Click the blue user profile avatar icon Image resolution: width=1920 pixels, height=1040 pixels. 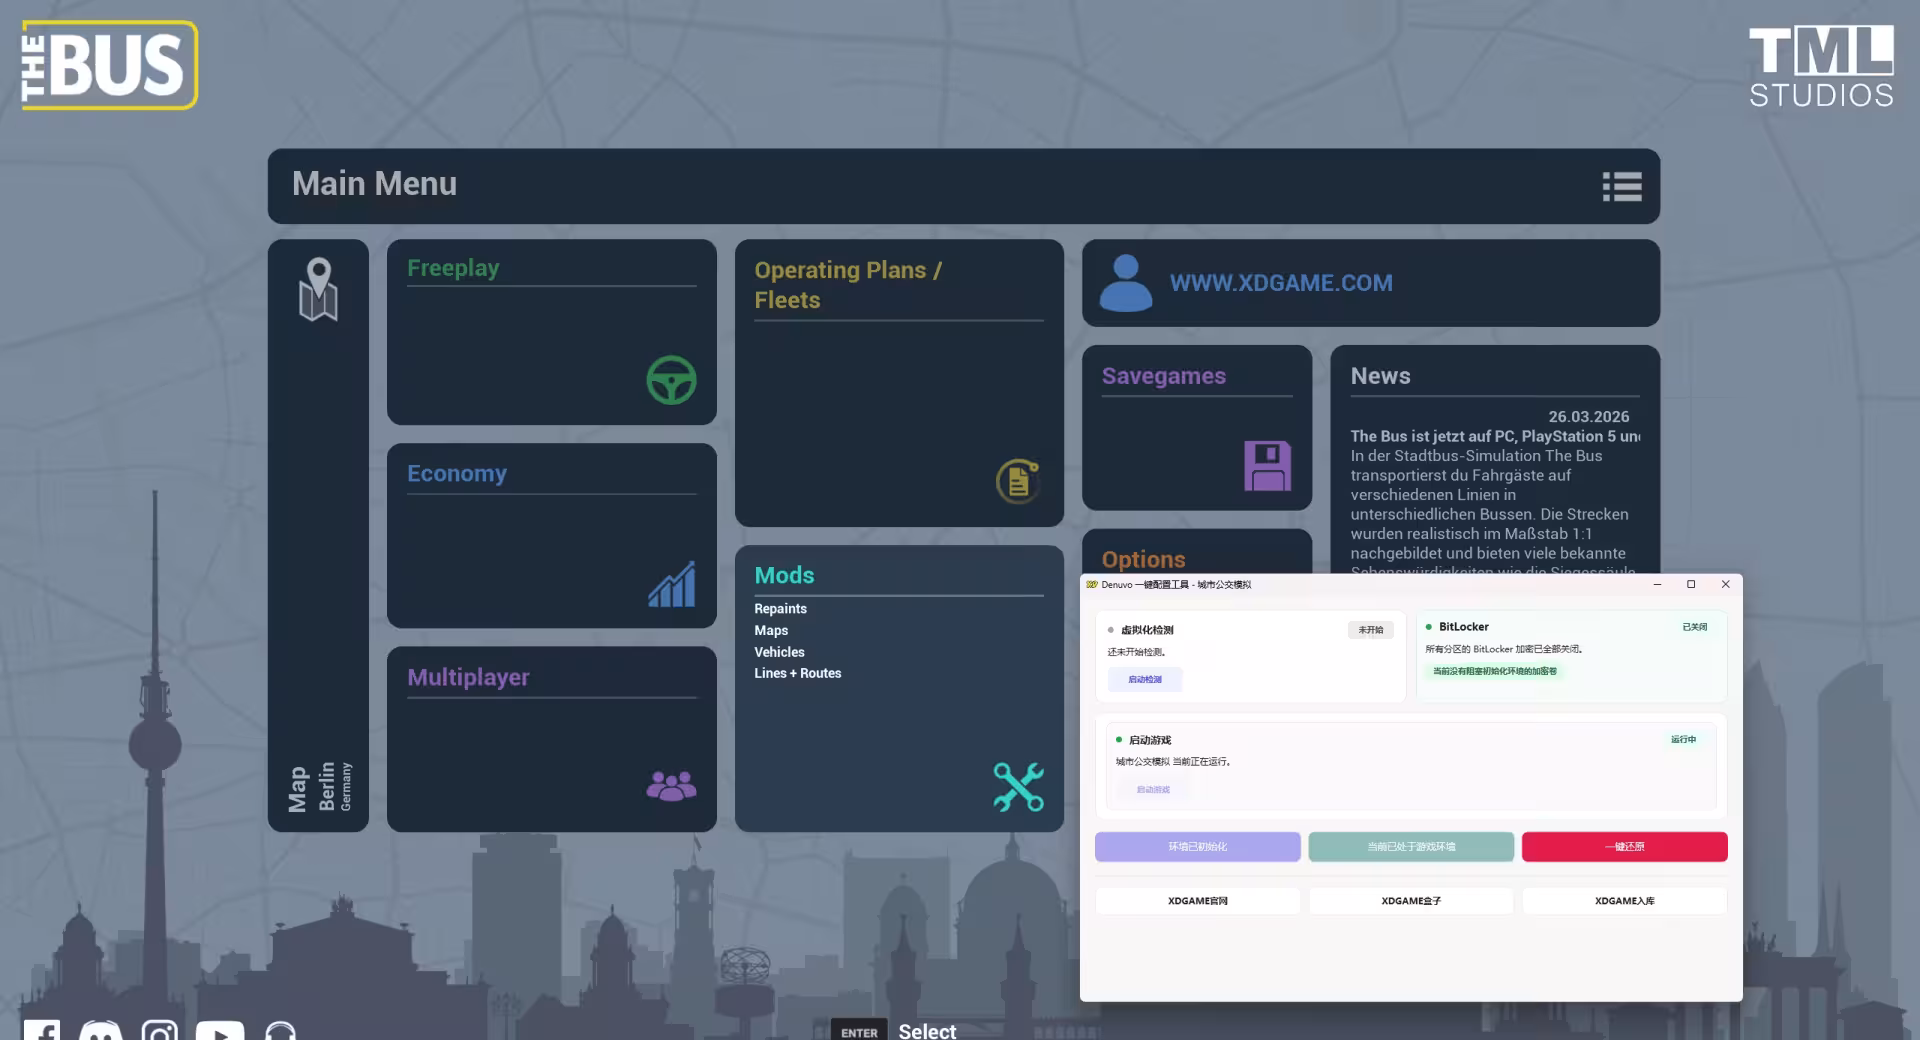point(1126,283)
